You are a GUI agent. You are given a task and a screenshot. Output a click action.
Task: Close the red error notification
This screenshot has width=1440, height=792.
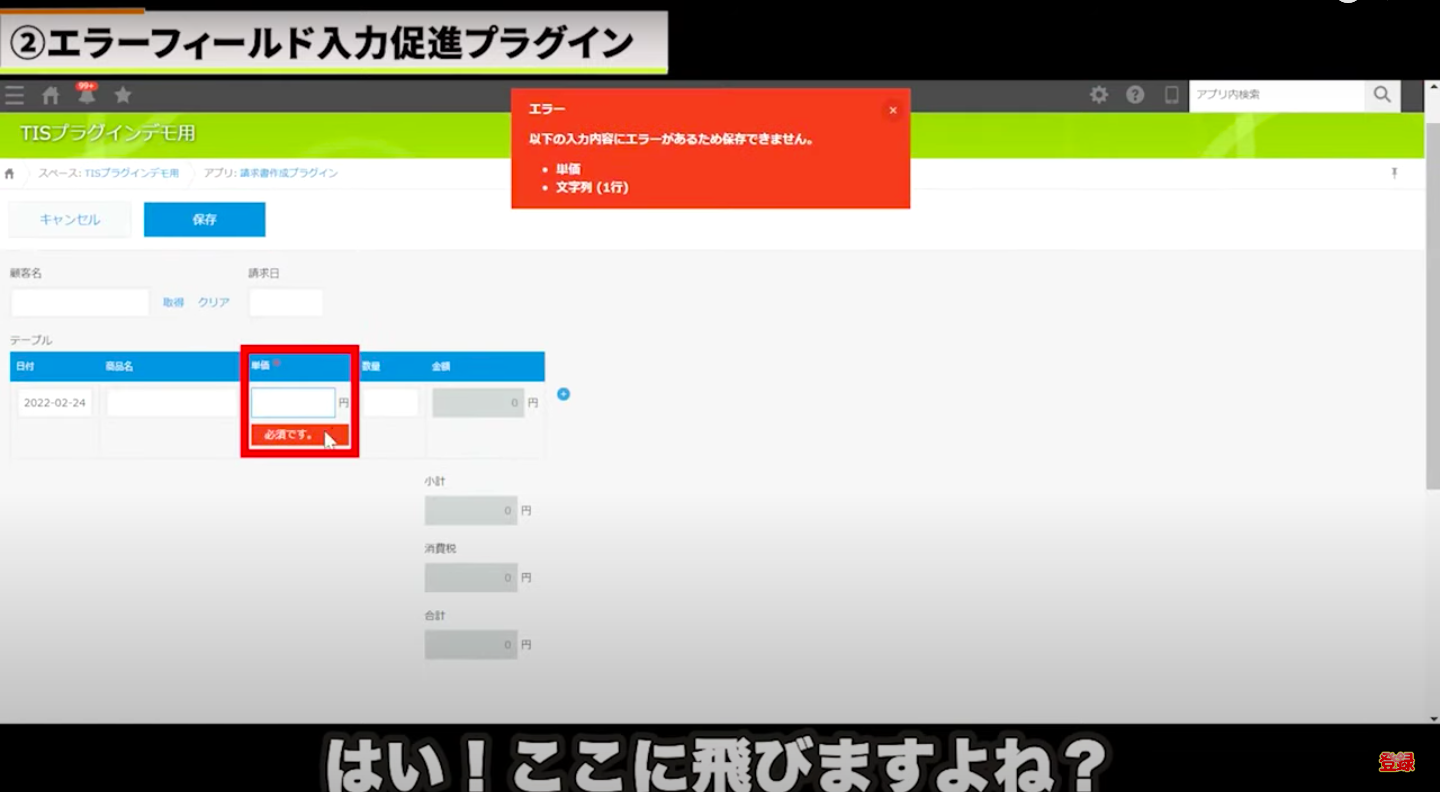[893, 110]
